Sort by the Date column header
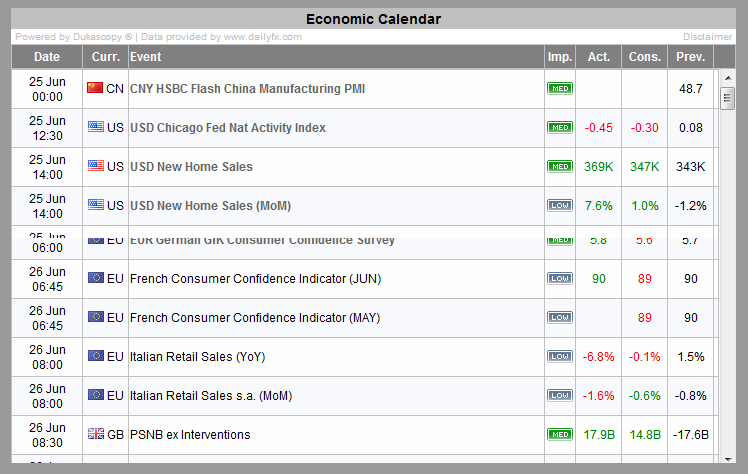Viewport: 748px width, 474px height. [x=47, y=57]
